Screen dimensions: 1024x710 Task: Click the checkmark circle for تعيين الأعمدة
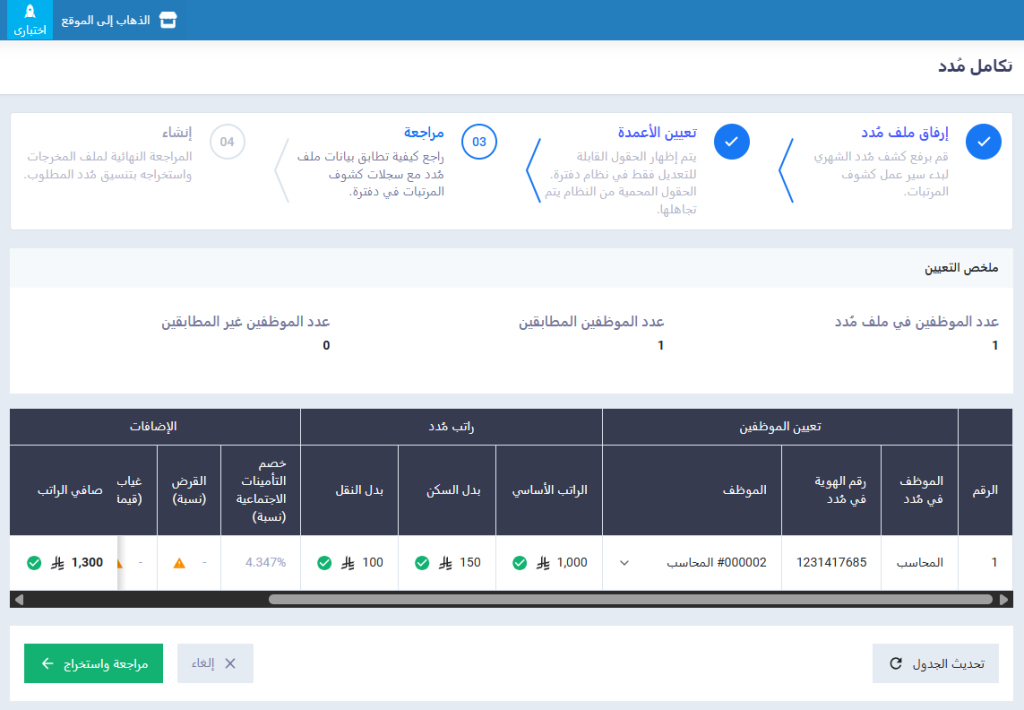coord(732,142)
